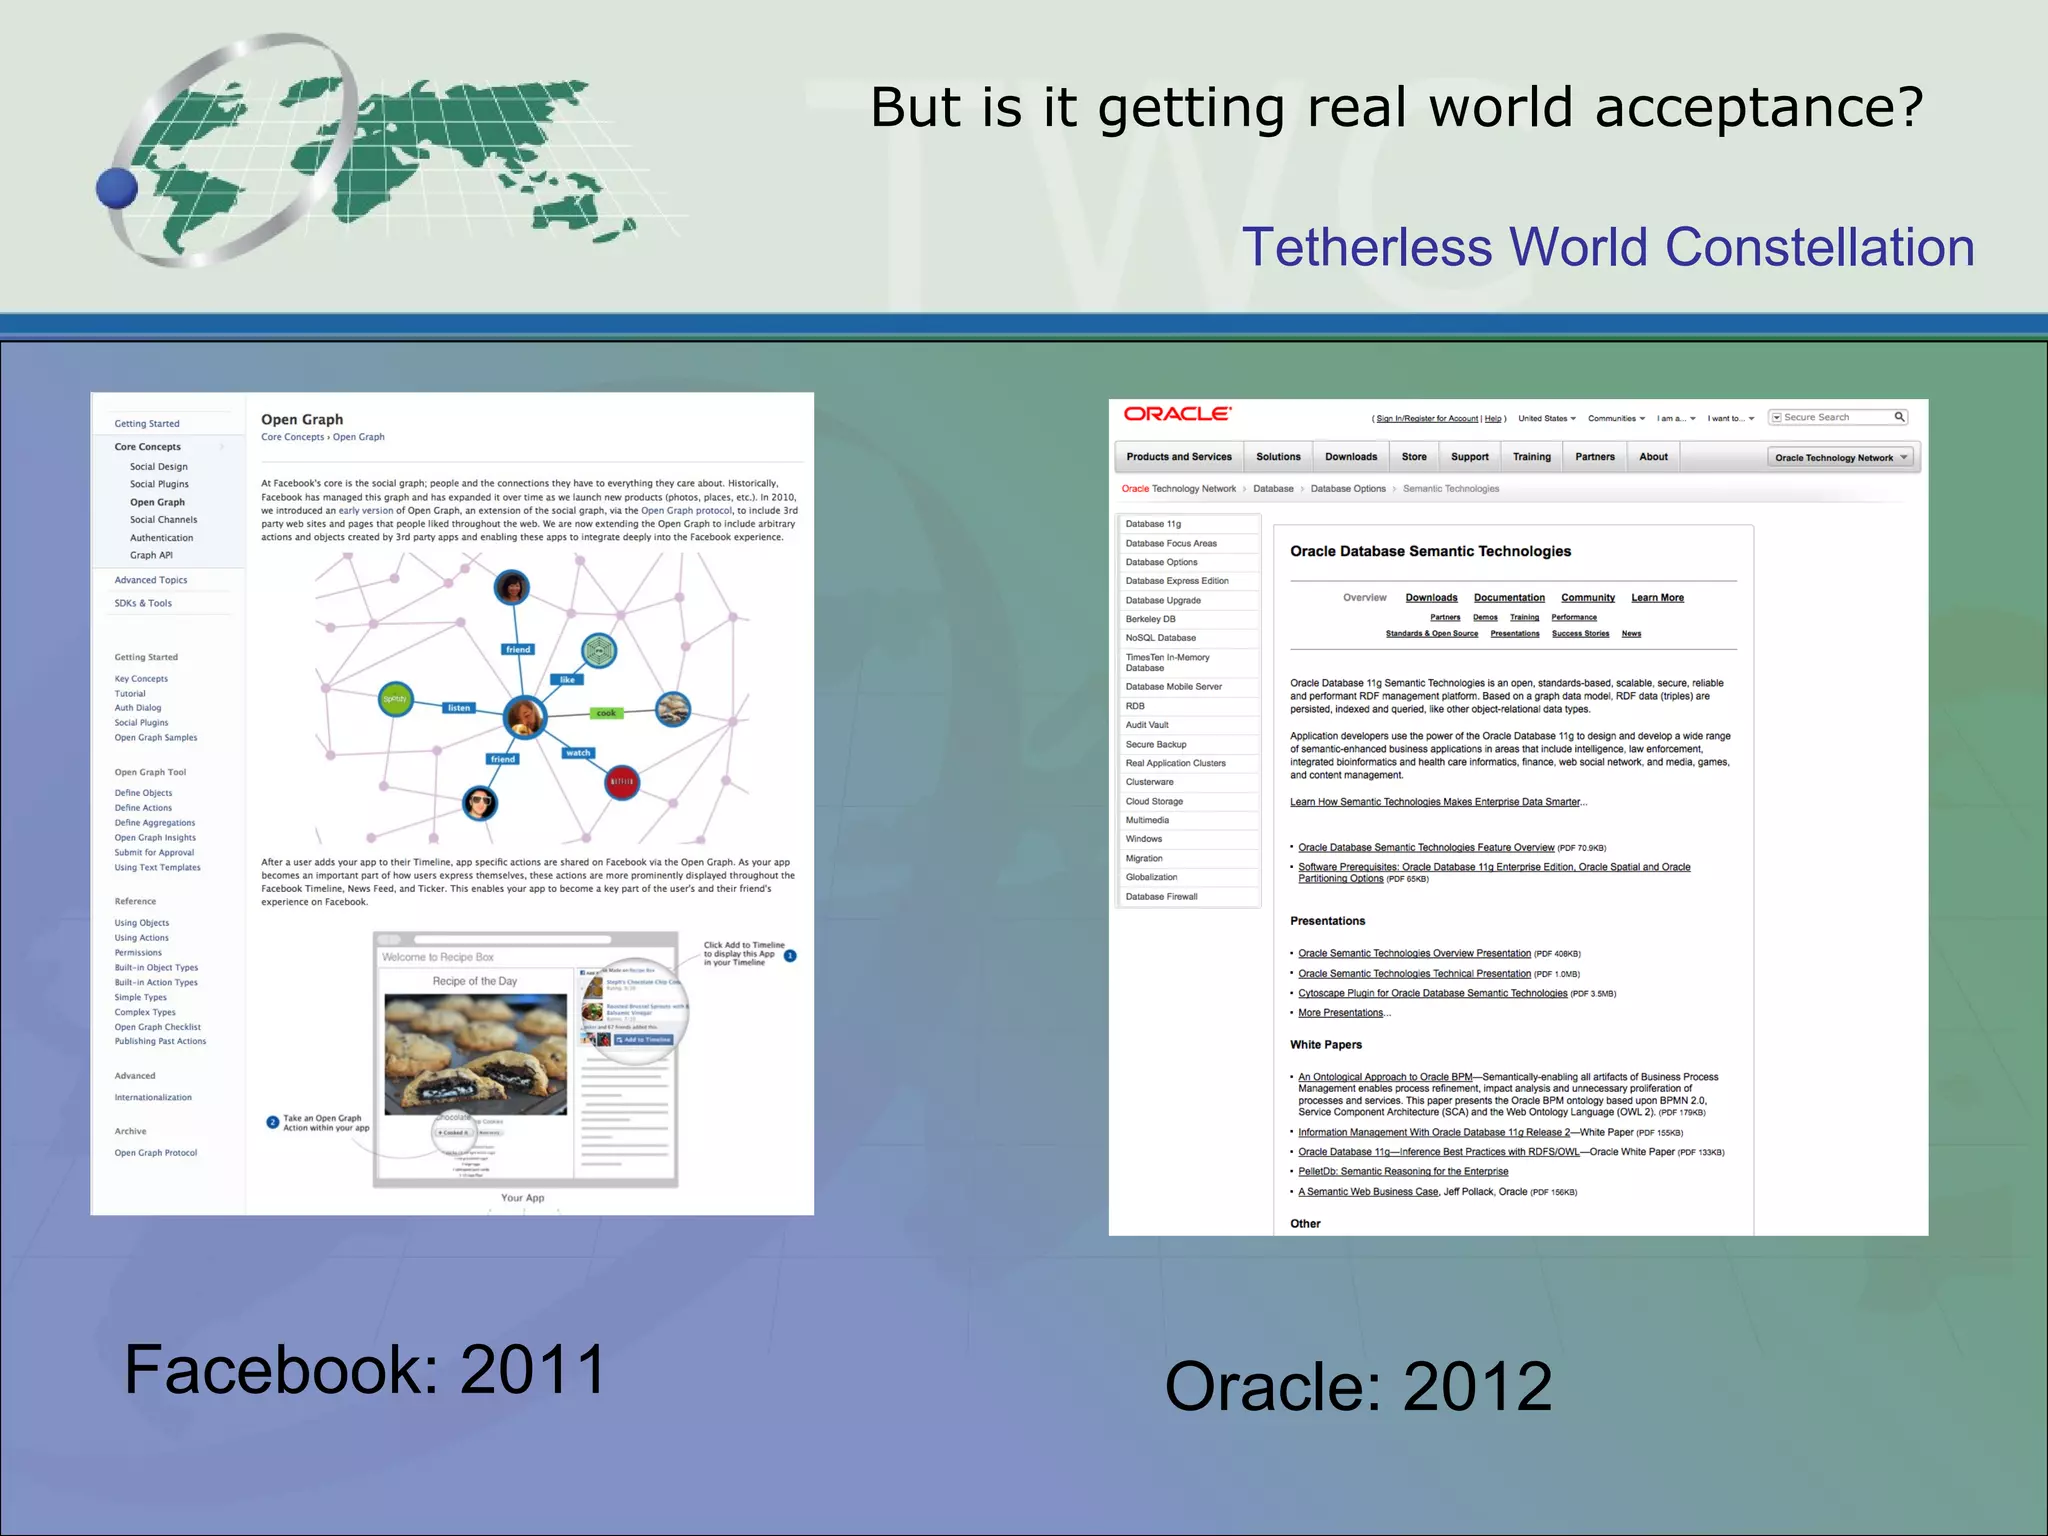Open Oracle Semantic Technologies Overview Presentation link
The width and height of the screenshot is (2048, 1536).
[1414, 954]
